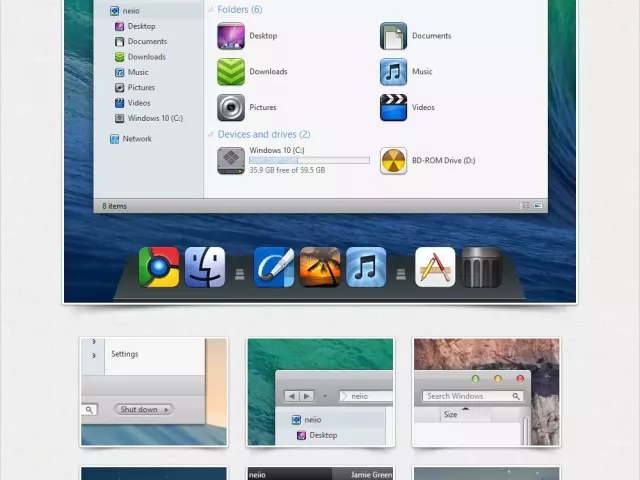Select Music in the navigation sidebar
Image resolution: width=640 pixels, height=480 pixels.
tap(138, 72)
